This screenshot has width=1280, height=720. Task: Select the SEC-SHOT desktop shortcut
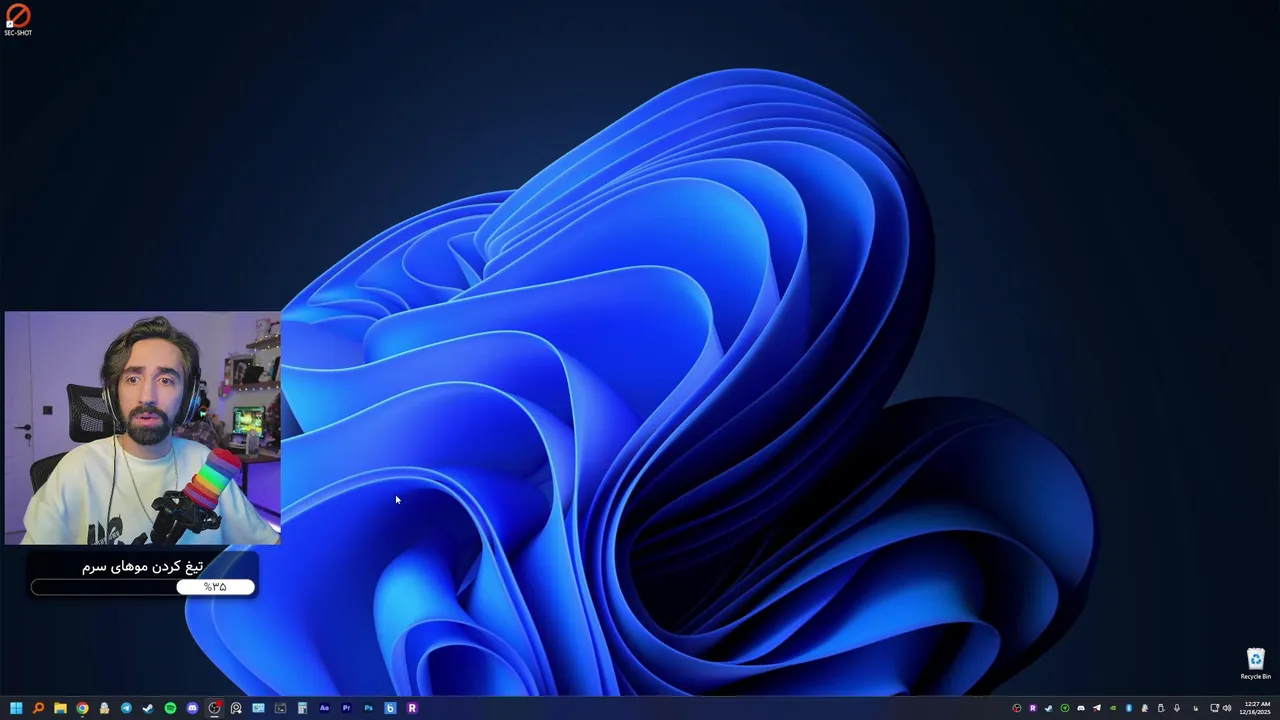pyautogui.click(x=18, y=20)
